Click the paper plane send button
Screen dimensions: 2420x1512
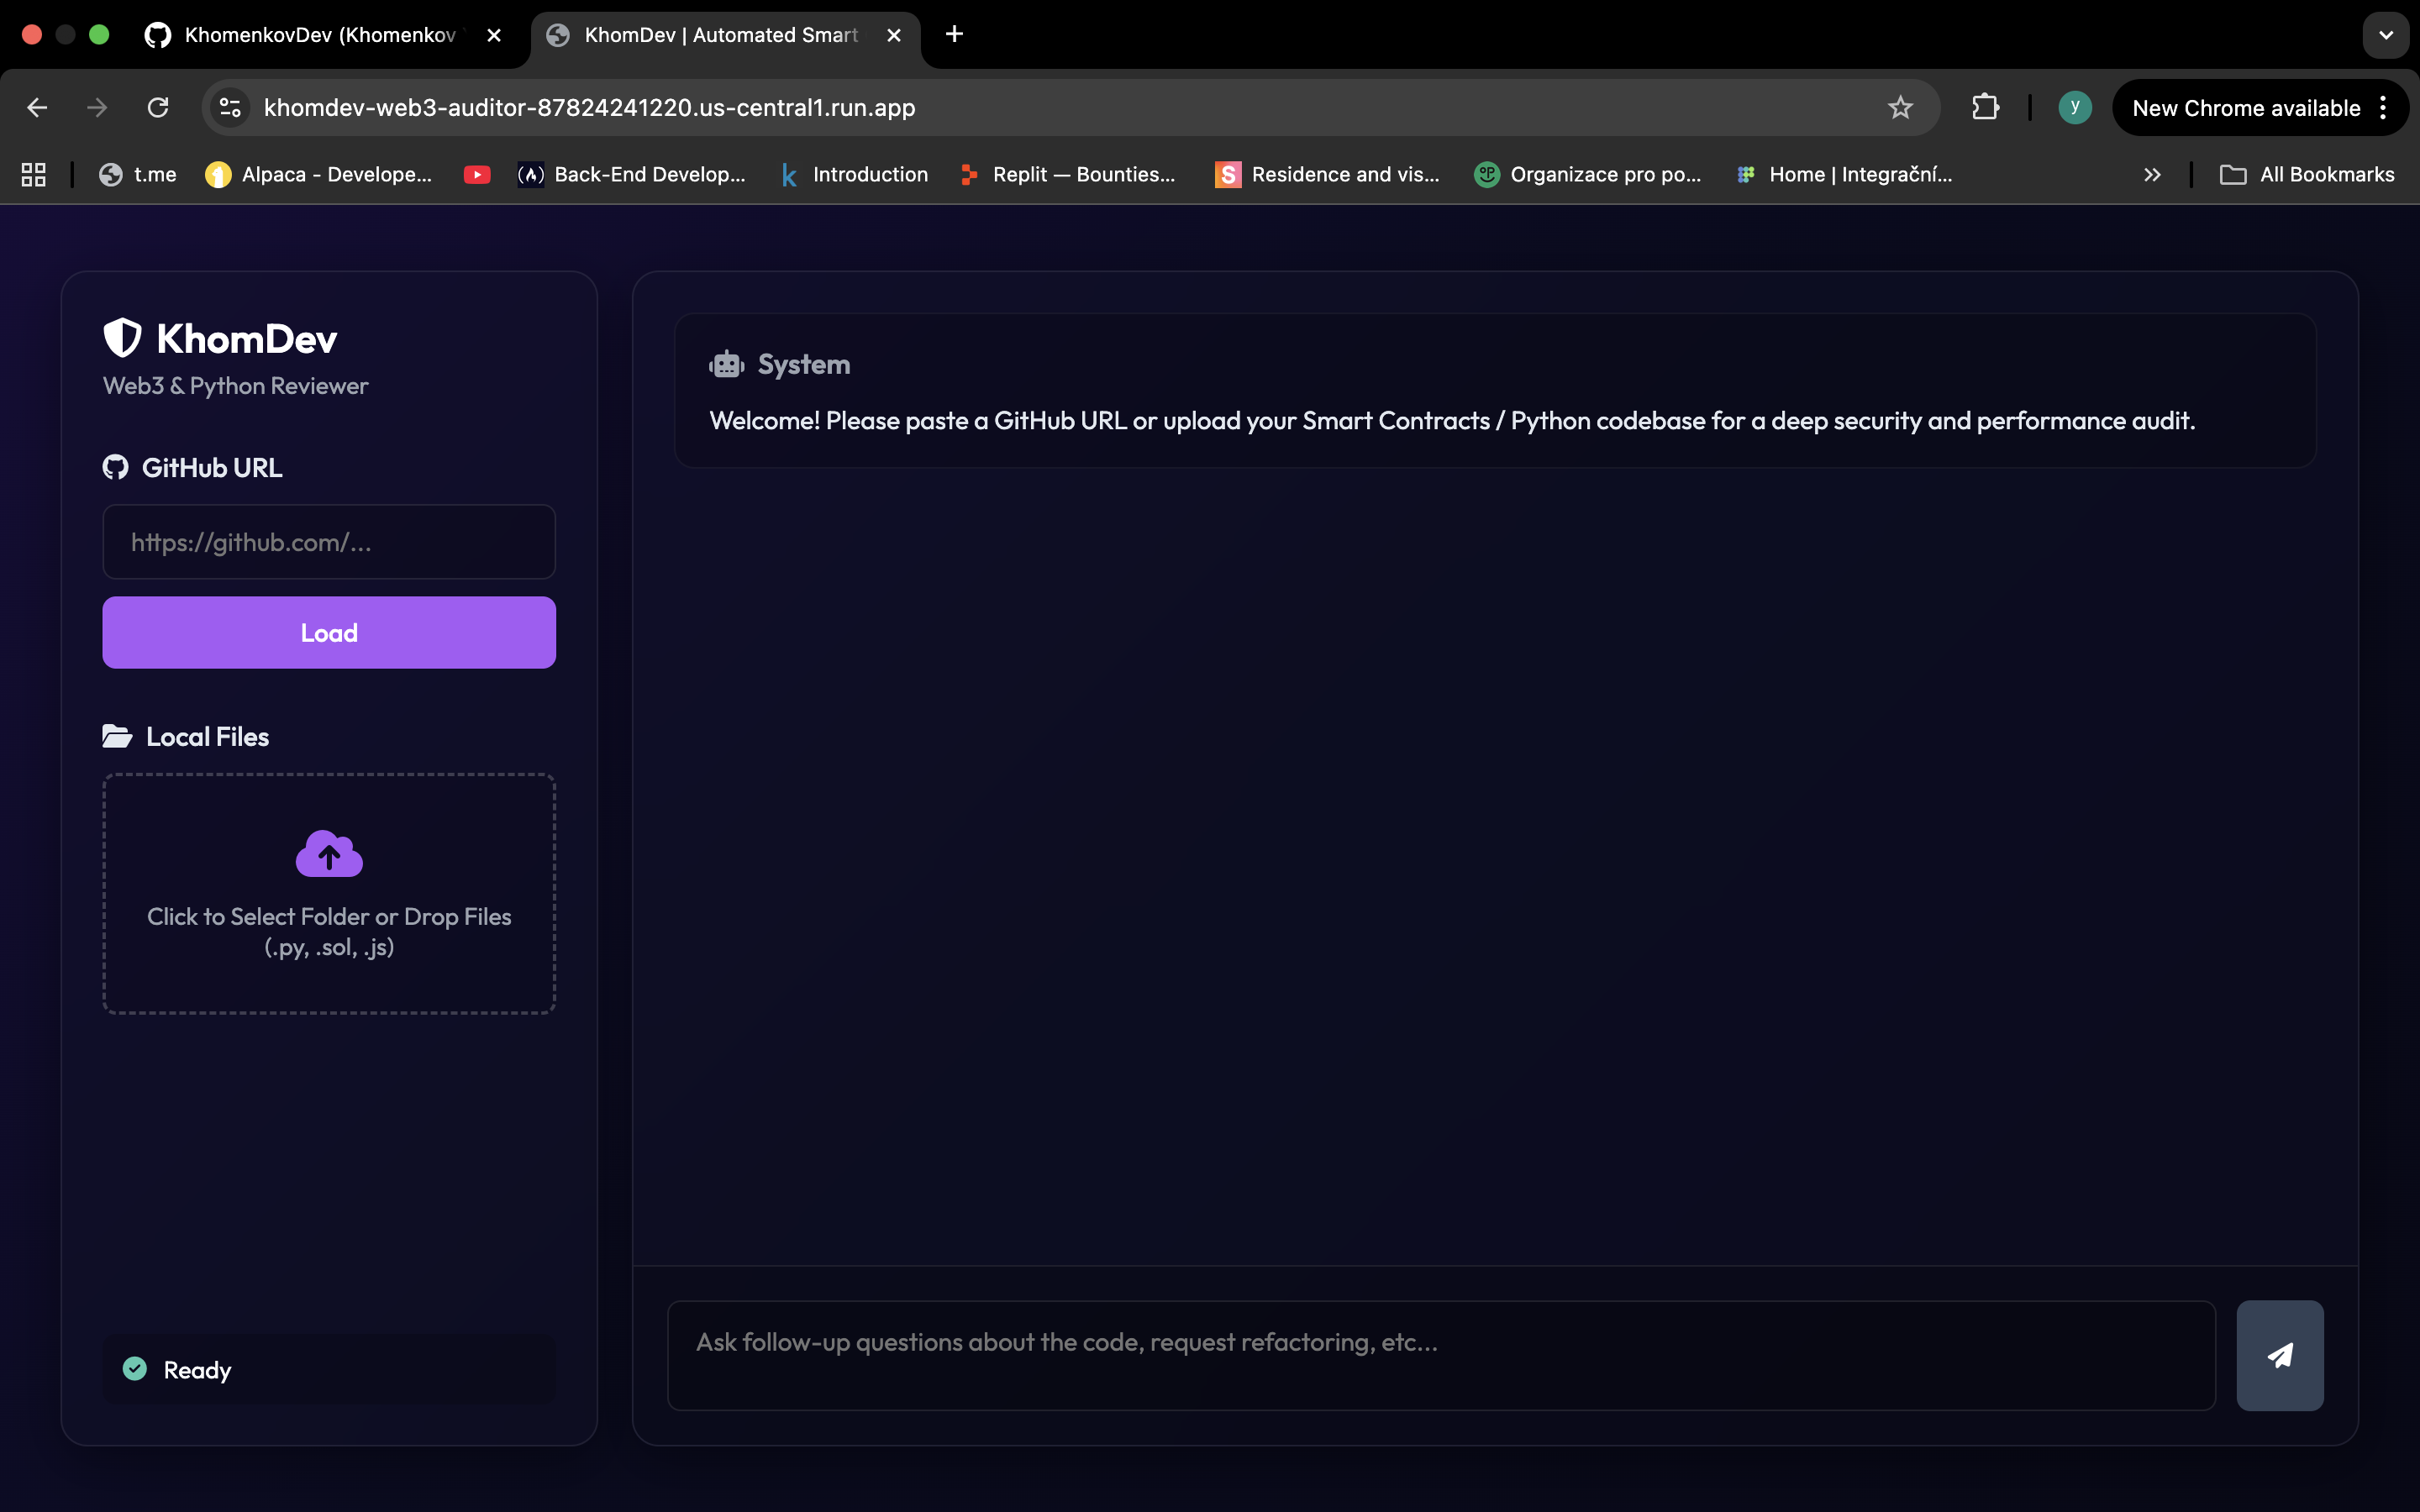pyautogui.click(x=2280, y=1355)
